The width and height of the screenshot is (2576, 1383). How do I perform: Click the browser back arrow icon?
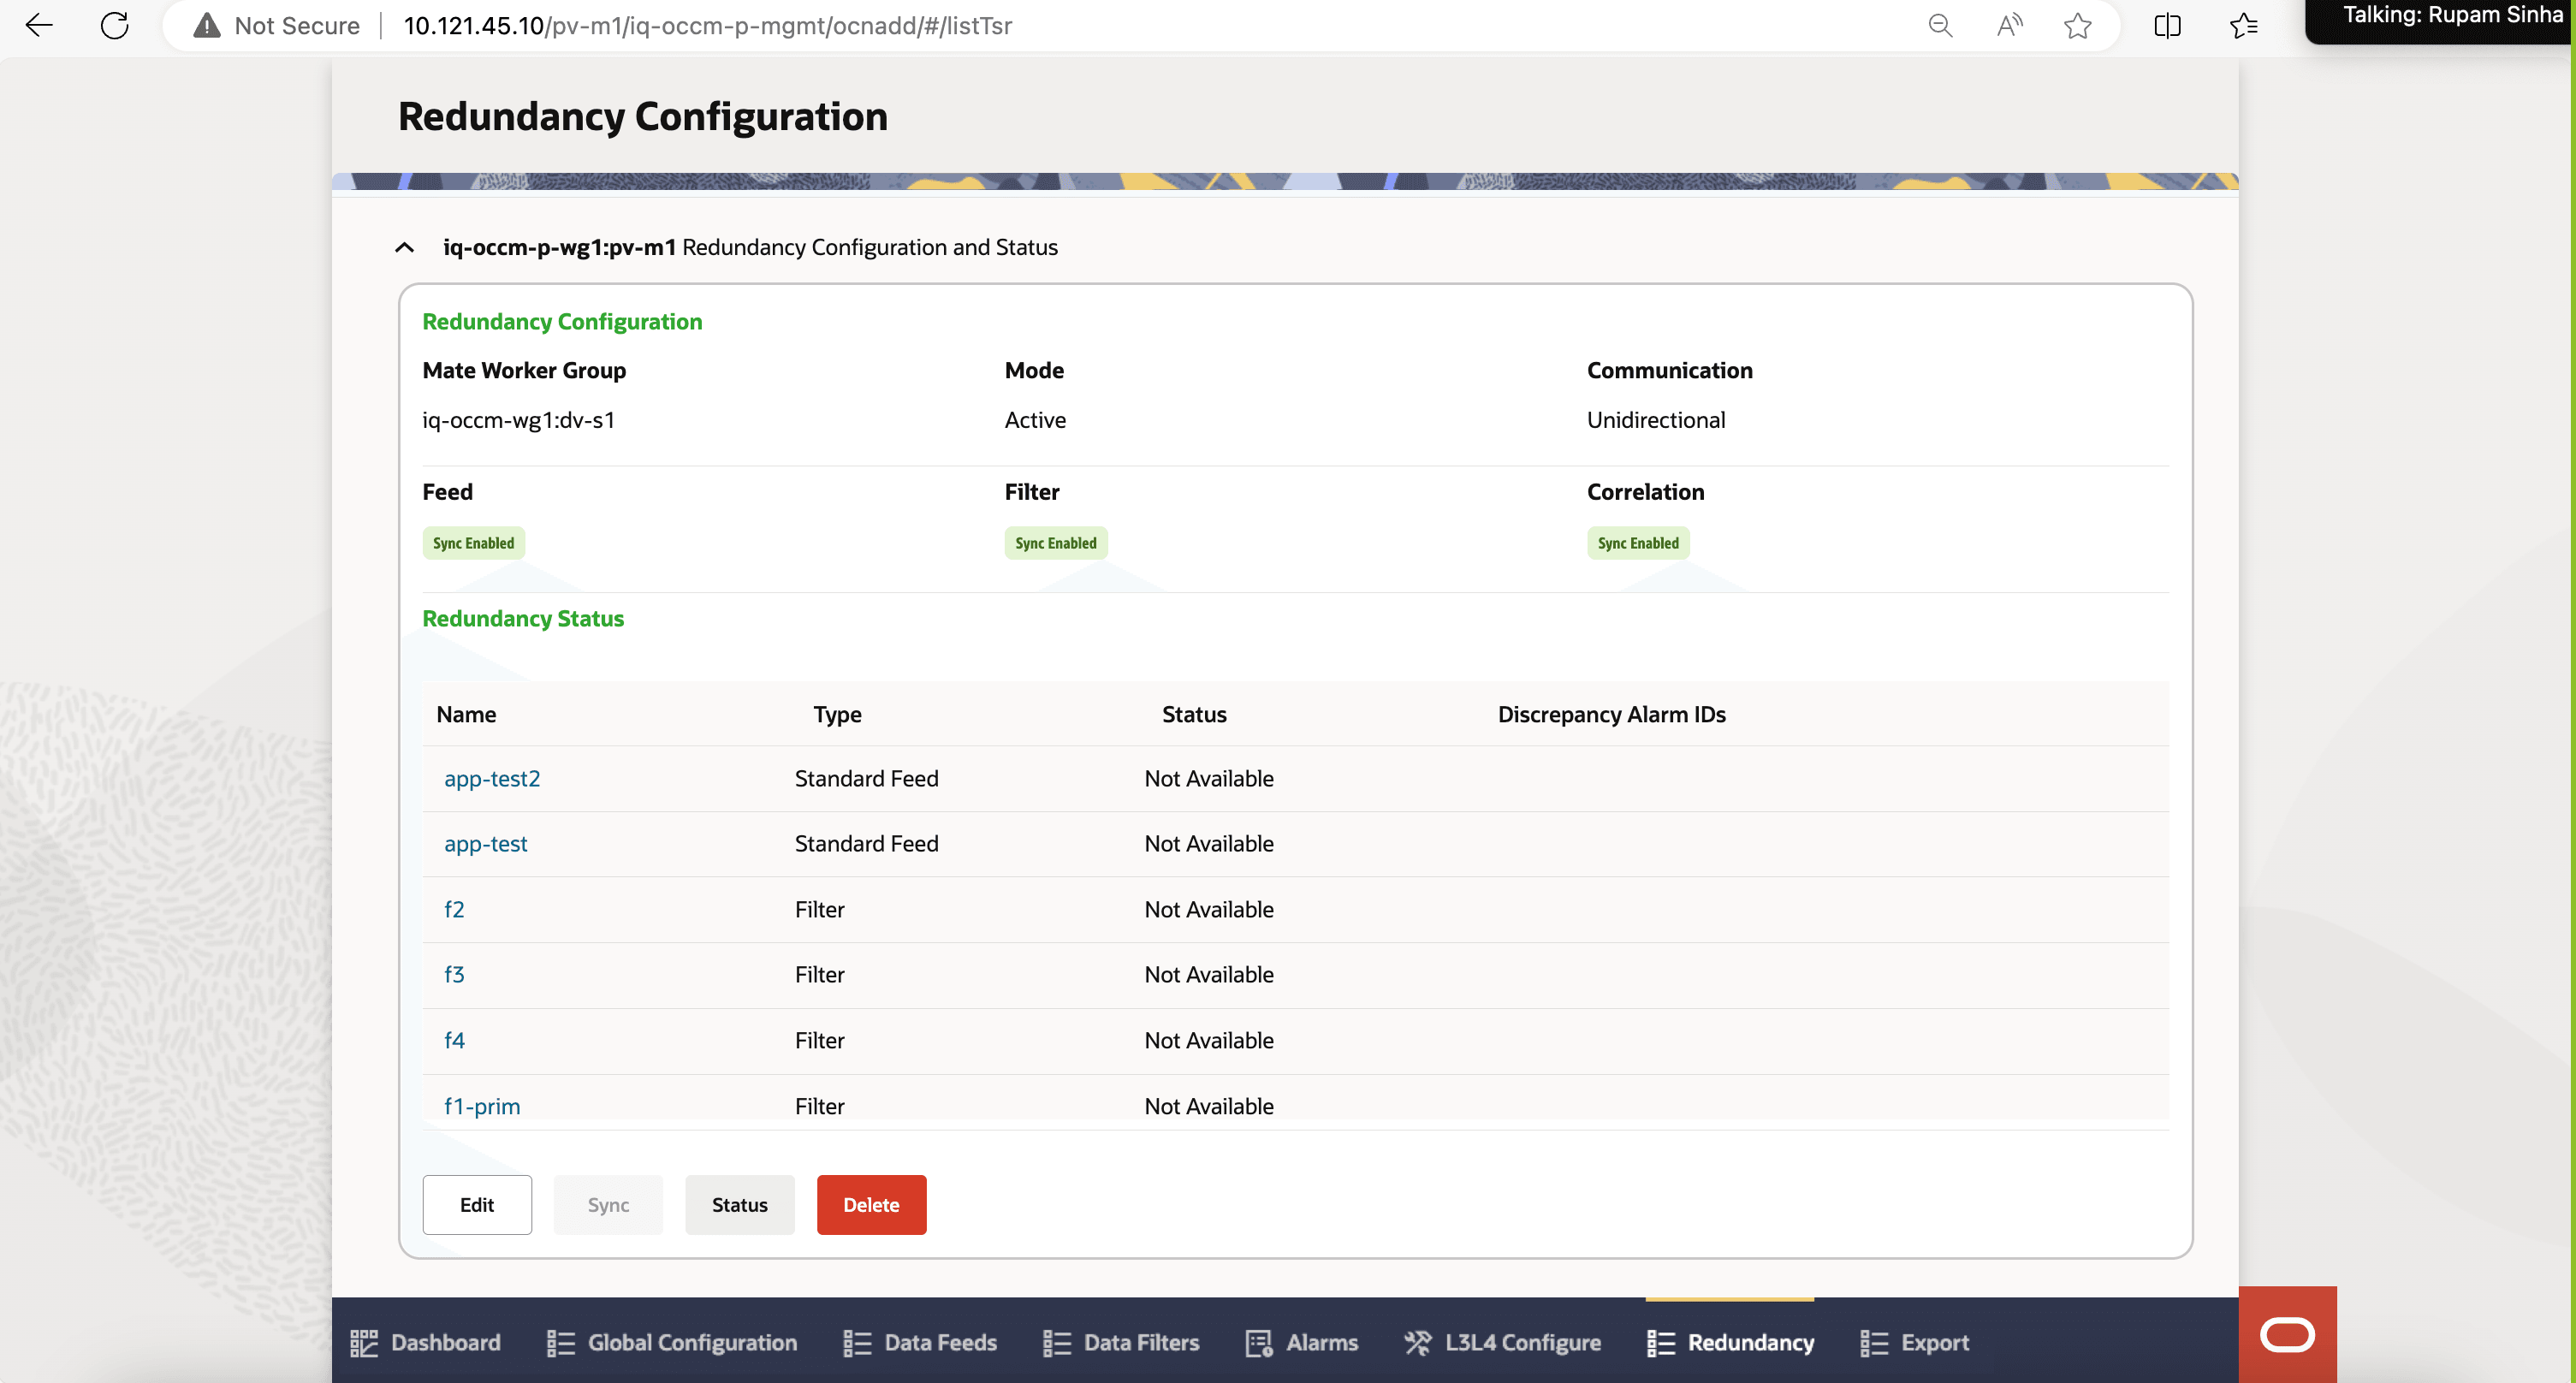pos(38,25)
